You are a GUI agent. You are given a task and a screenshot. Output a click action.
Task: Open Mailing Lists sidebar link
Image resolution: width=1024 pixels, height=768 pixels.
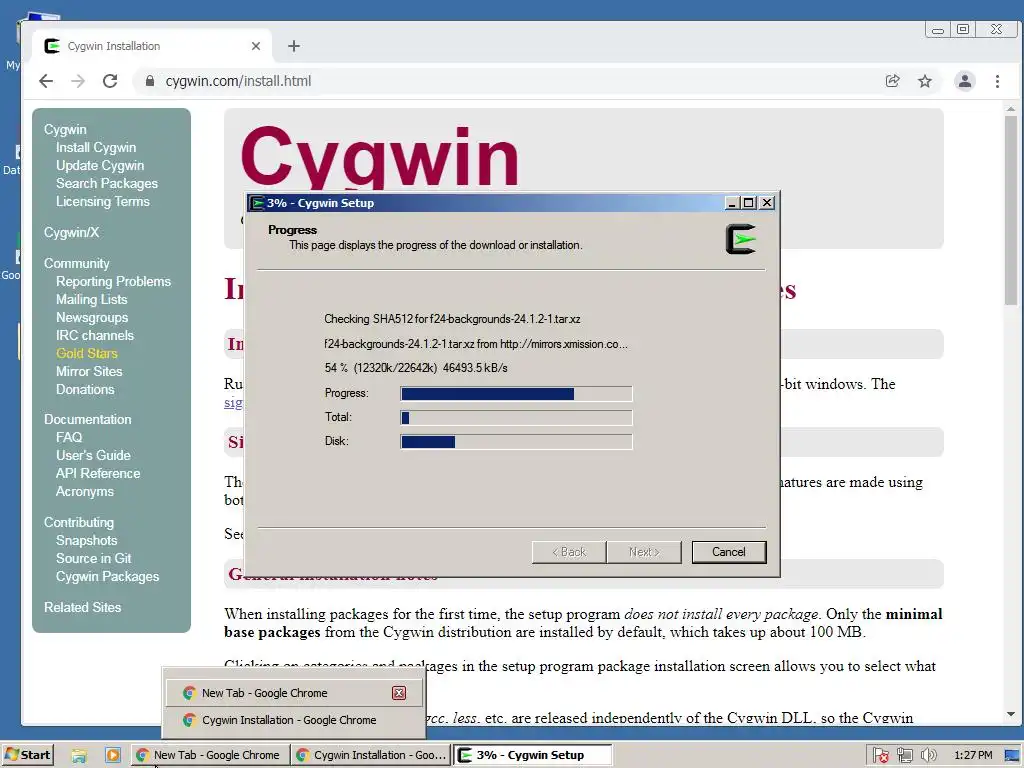(91, 299)
